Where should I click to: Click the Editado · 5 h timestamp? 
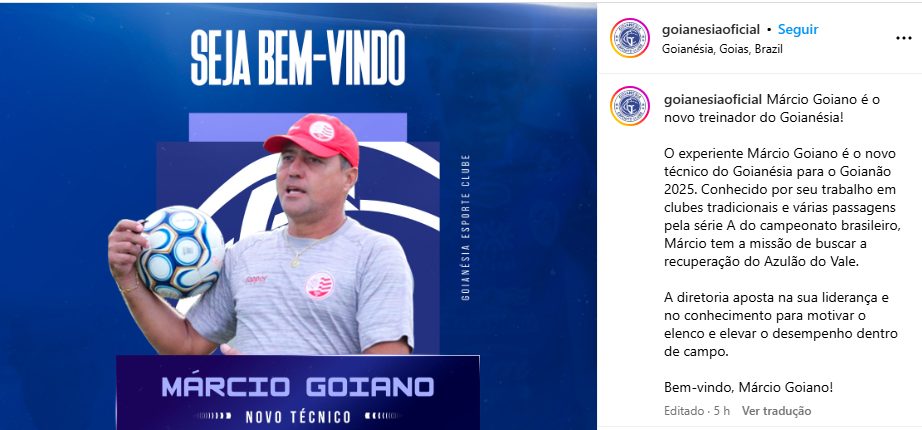pyautogui.click(x=697, y=411)
